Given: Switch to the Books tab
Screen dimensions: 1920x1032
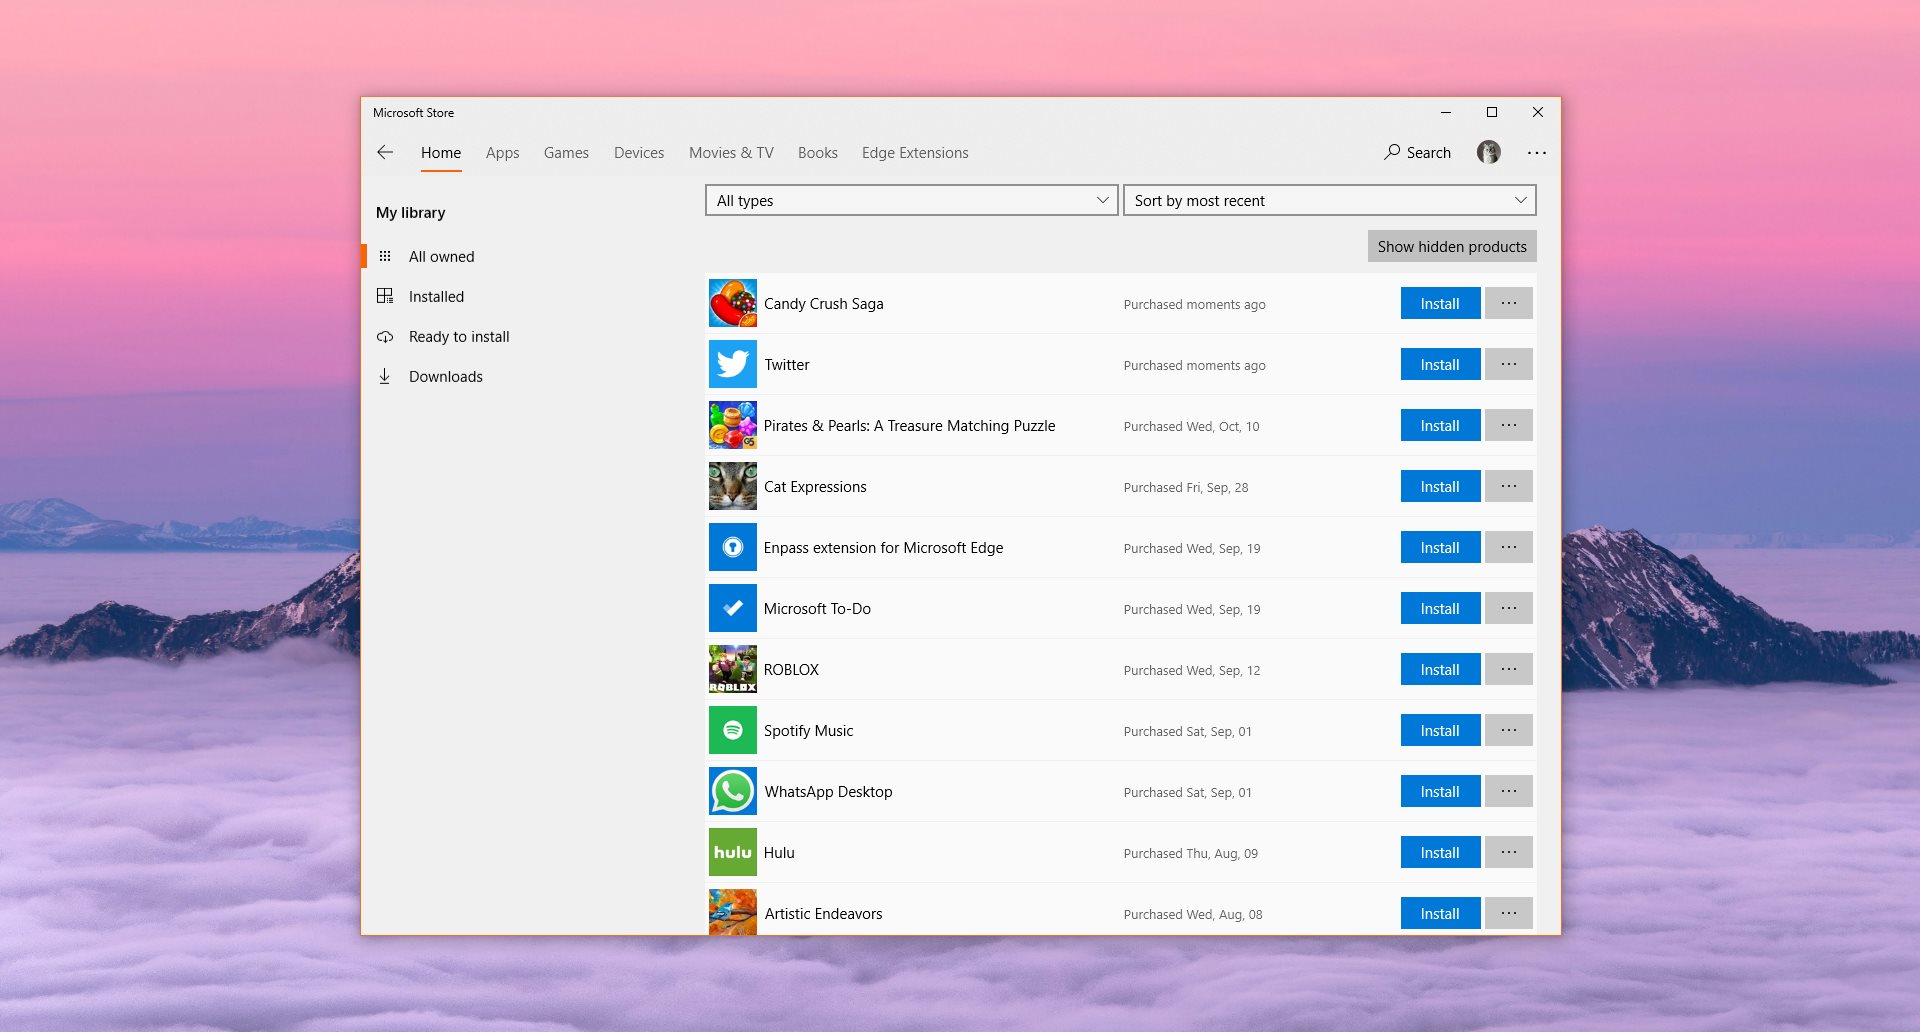Looking at the screenshot, I should coord(818,152).
